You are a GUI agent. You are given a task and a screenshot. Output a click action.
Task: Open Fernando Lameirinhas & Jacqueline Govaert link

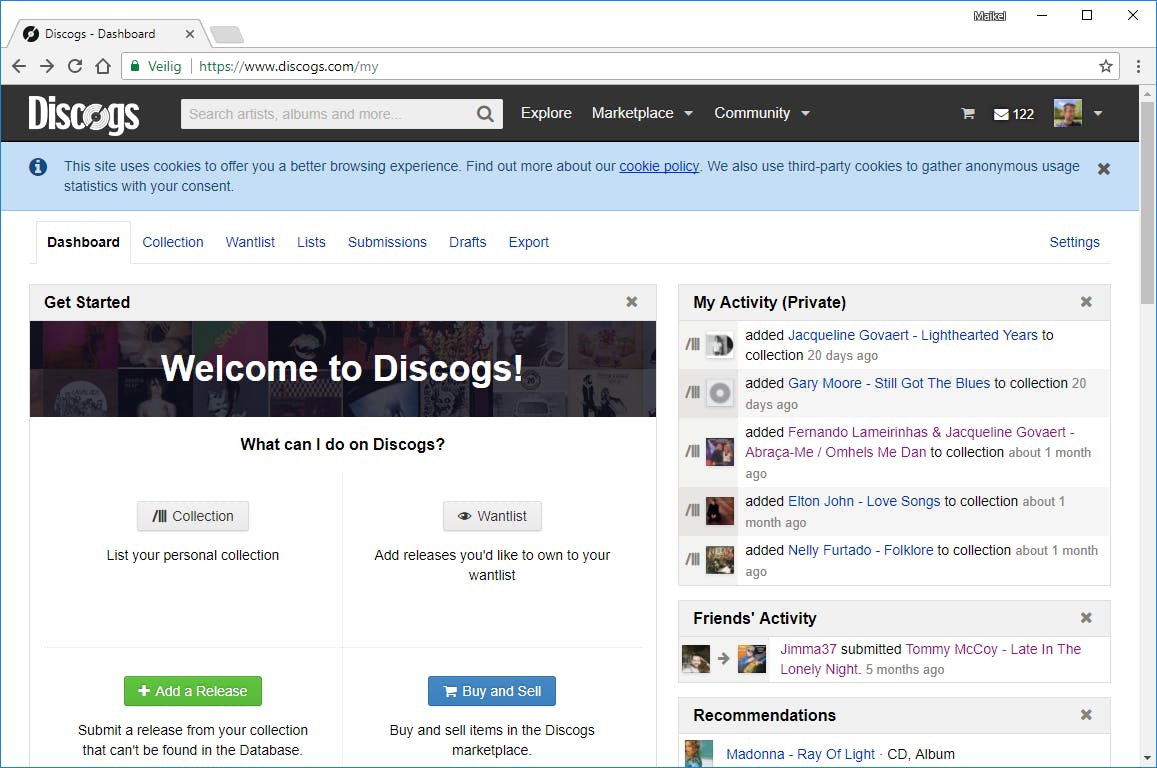pyautogui.click(x=910, y=442)
